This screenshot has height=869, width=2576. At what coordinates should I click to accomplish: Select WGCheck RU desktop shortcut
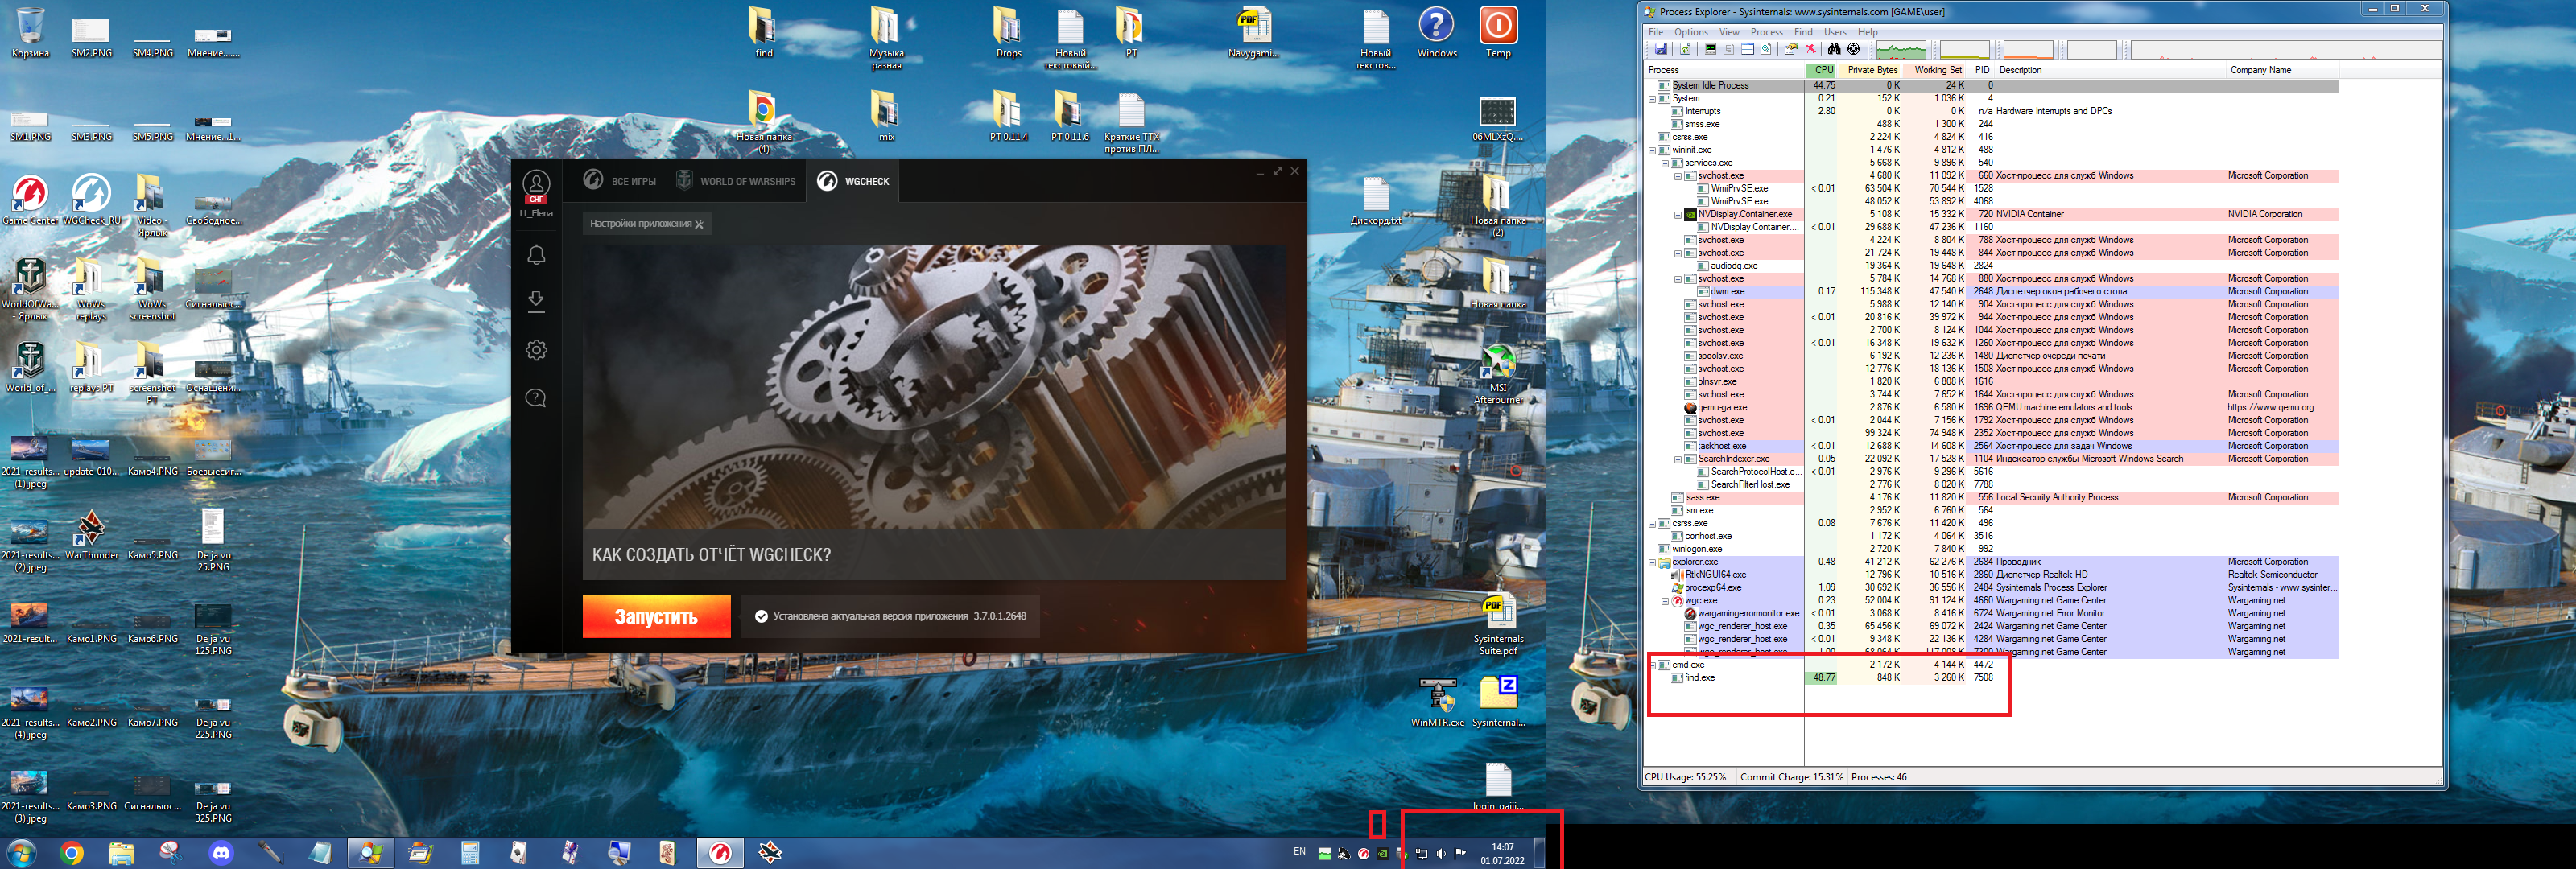[91, 199]
